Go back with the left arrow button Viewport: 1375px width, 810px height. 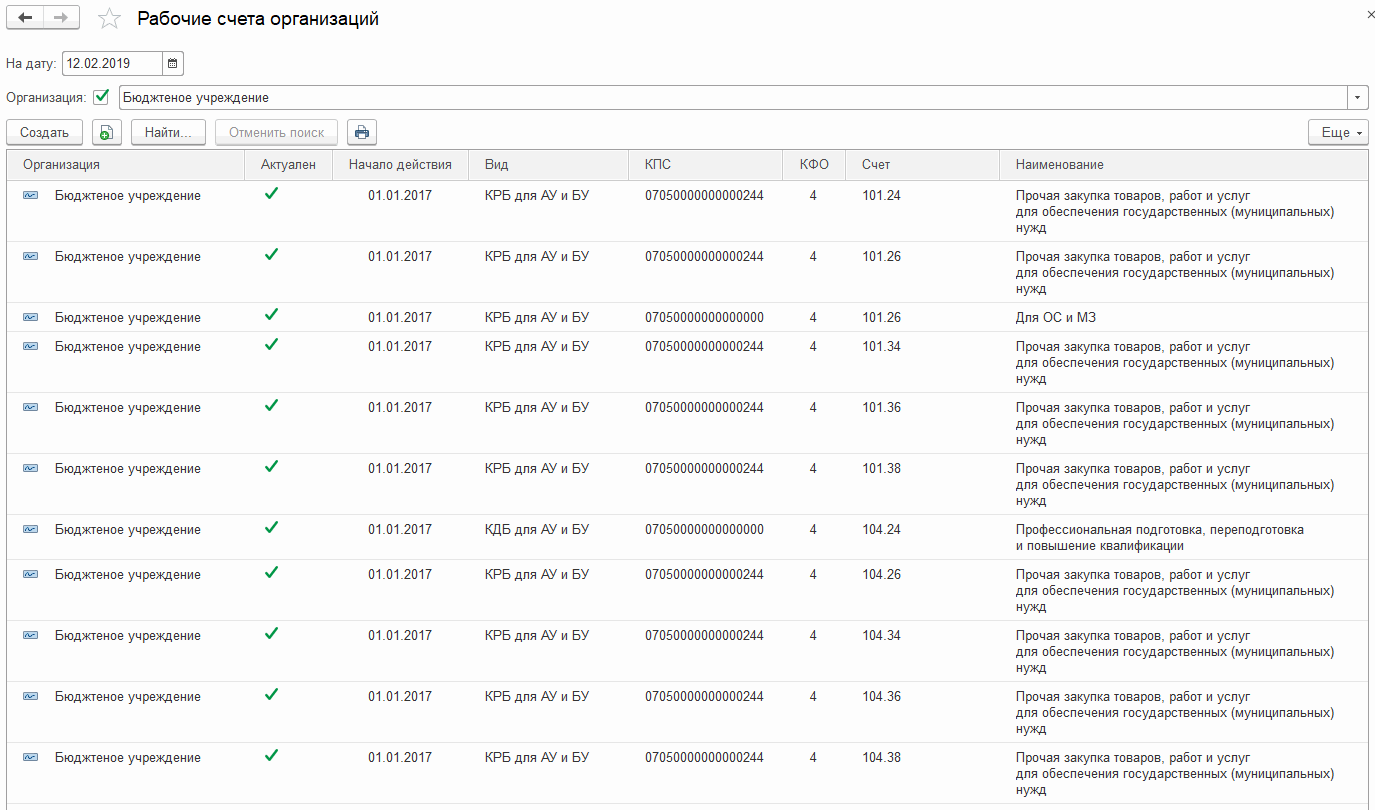point(25,18)
